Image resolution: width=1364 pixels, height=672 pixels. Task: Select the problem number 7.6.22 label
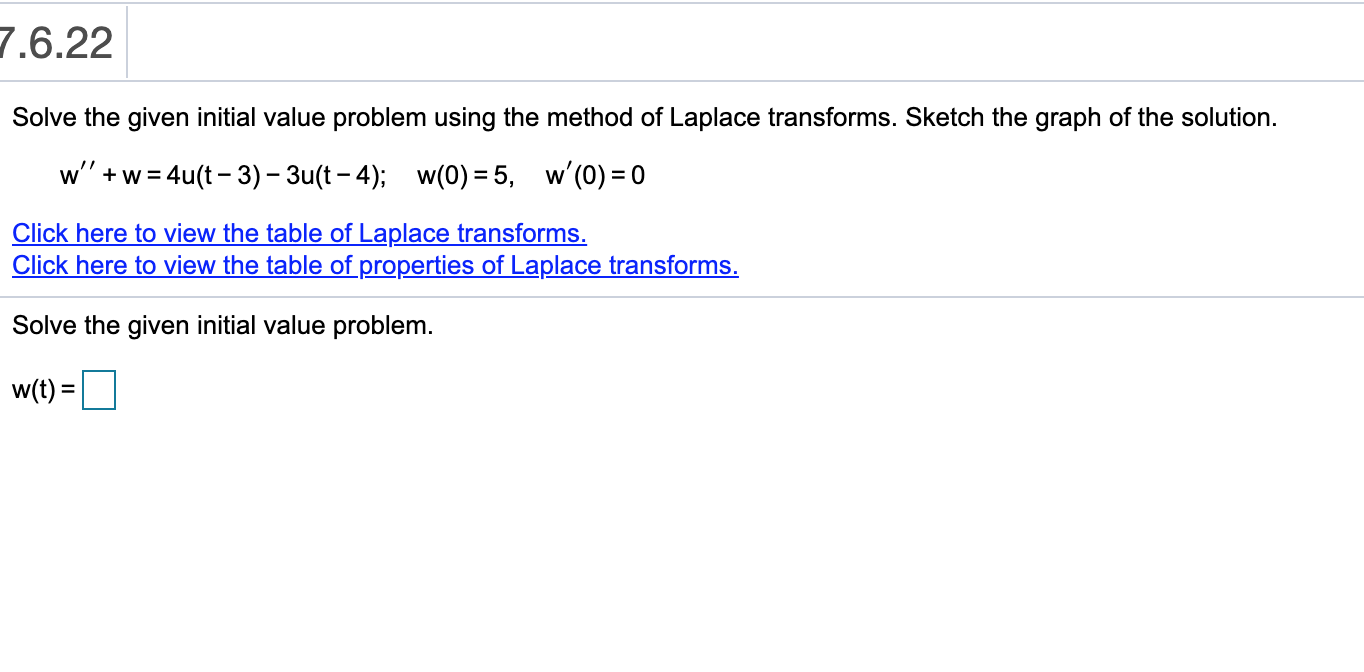coord(57,44)
